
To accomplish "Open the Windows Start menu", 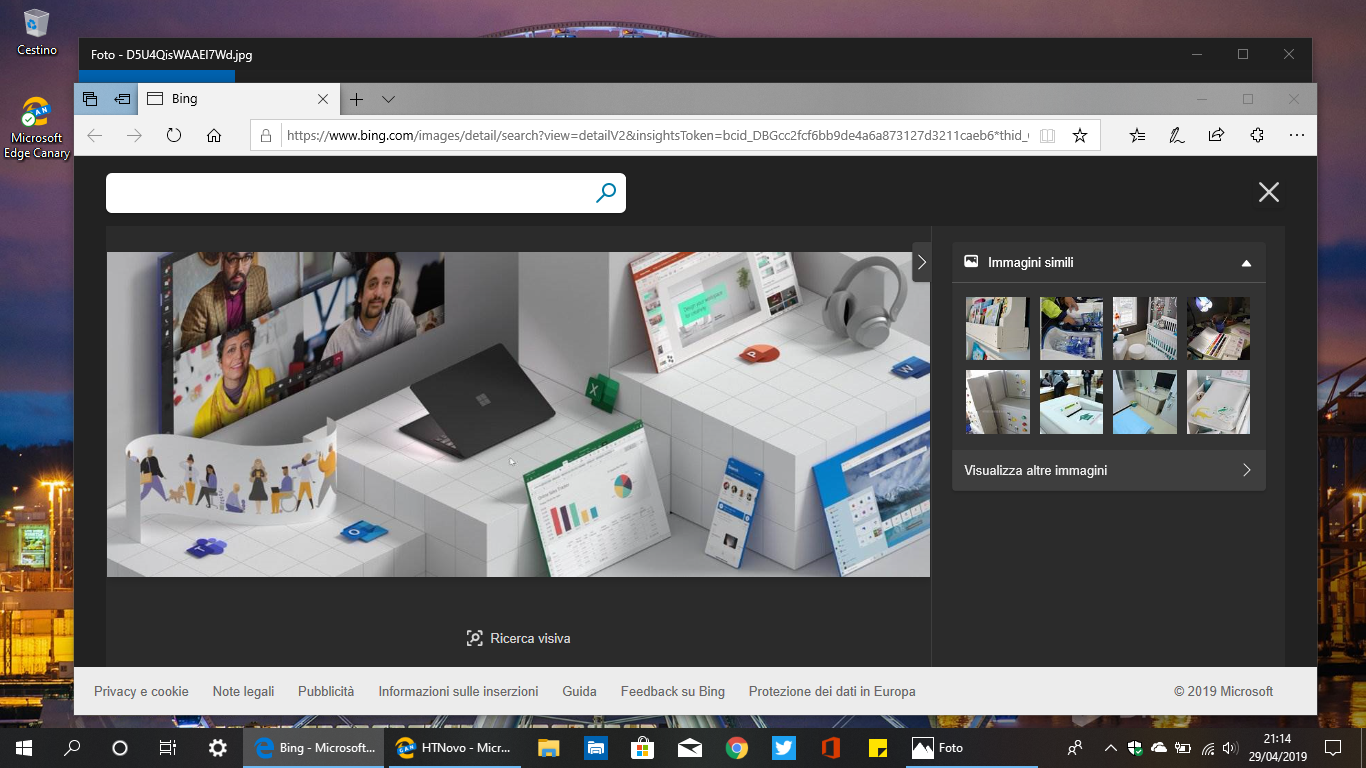I will (x=23, y=747).
